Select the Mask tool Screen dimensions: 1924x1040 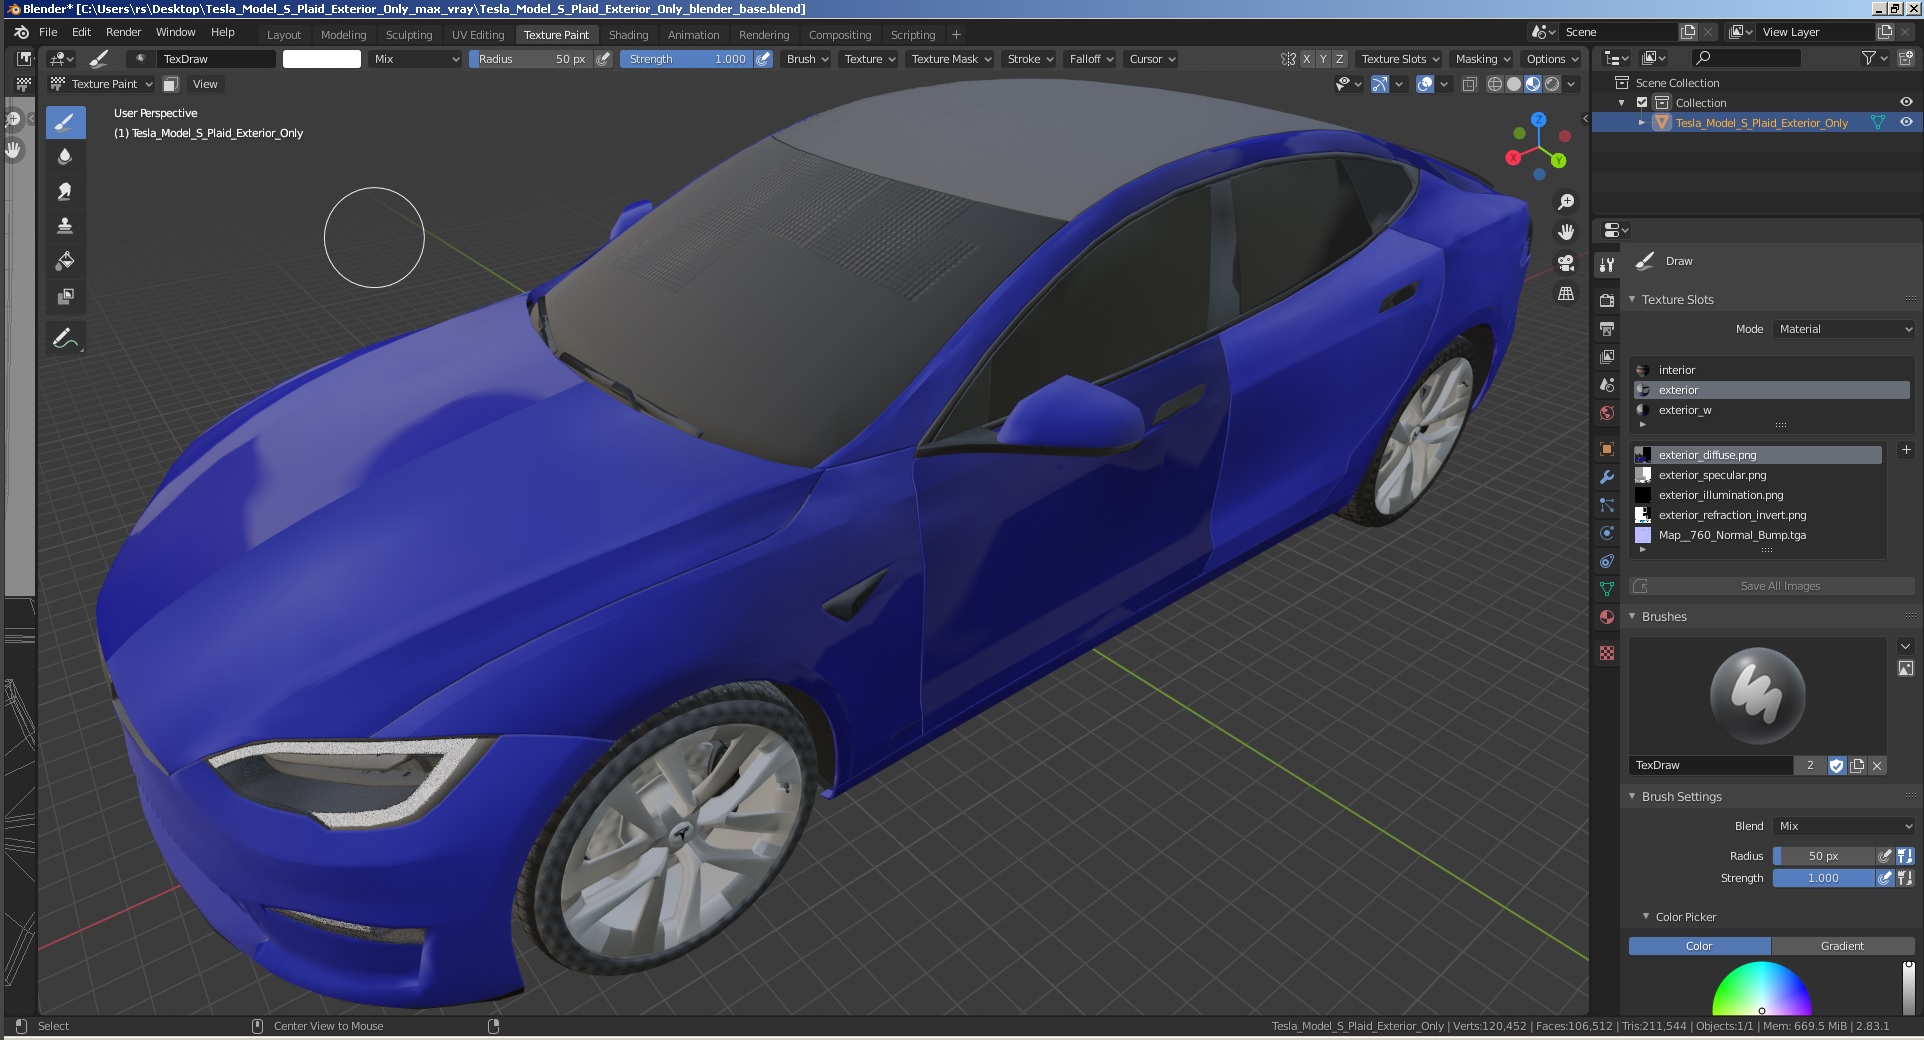click(x=65, y=296)
